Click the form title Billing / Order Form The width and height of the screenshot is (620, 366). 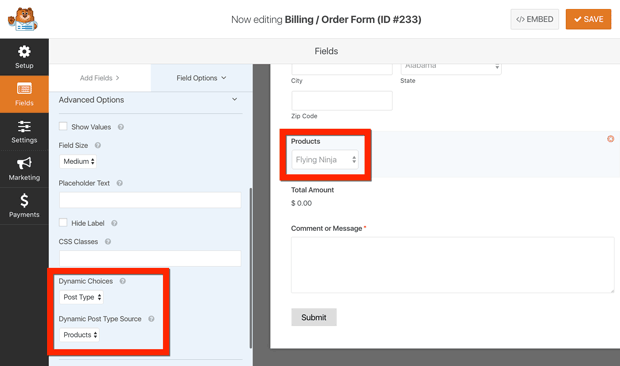[353, 19]
